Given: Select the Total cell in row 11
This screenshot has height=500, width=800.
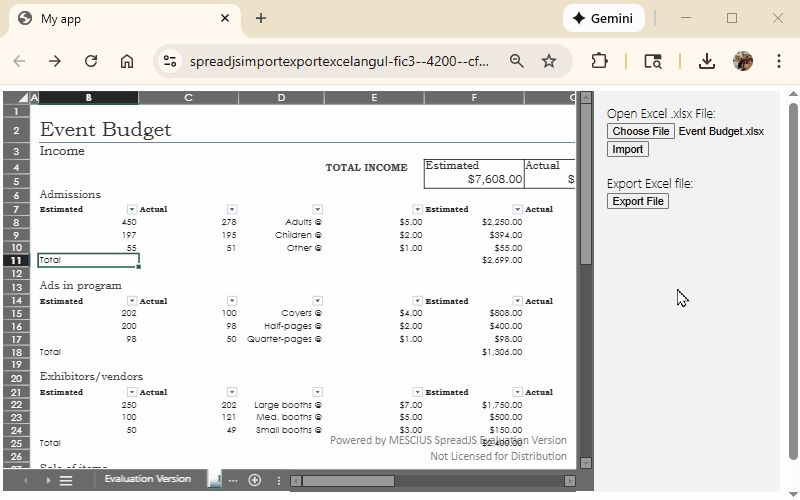Looking at the screenshot, I should [x=88, y=260].
